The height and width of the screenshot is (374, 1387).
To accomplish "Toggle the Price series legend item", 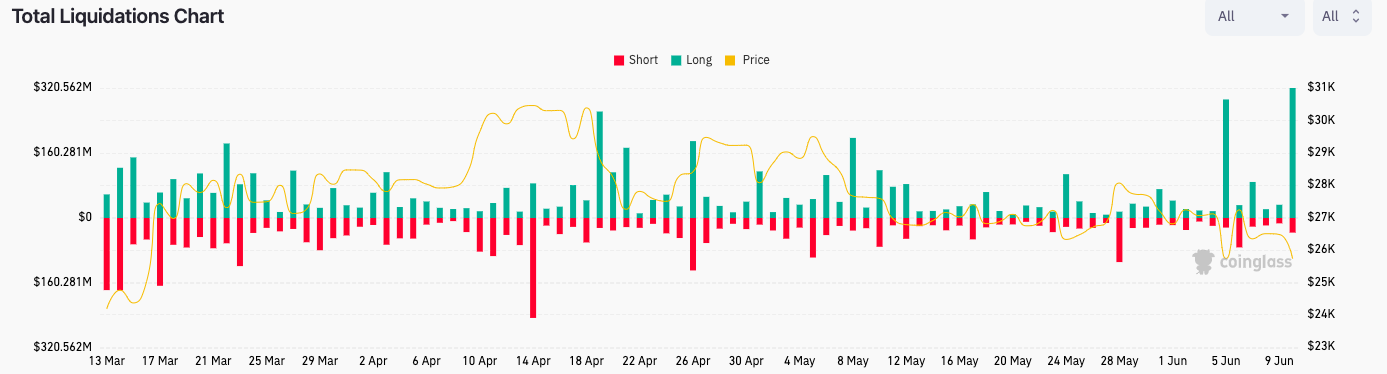I will click(748, 60).
